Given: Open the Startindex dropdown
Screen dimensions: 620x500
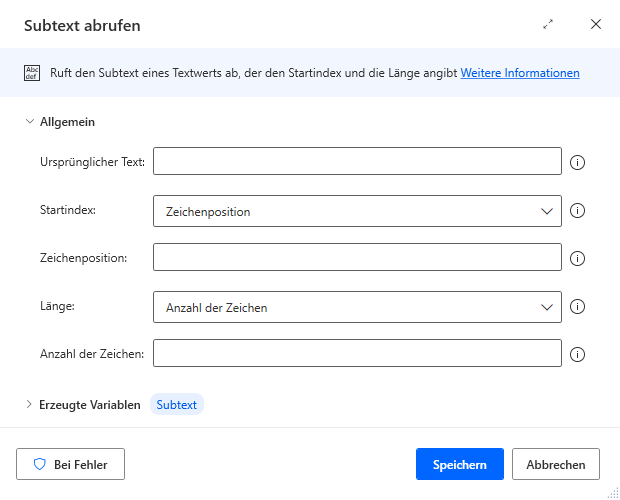Looking at the screenshot, I should [x=357, y=211].
